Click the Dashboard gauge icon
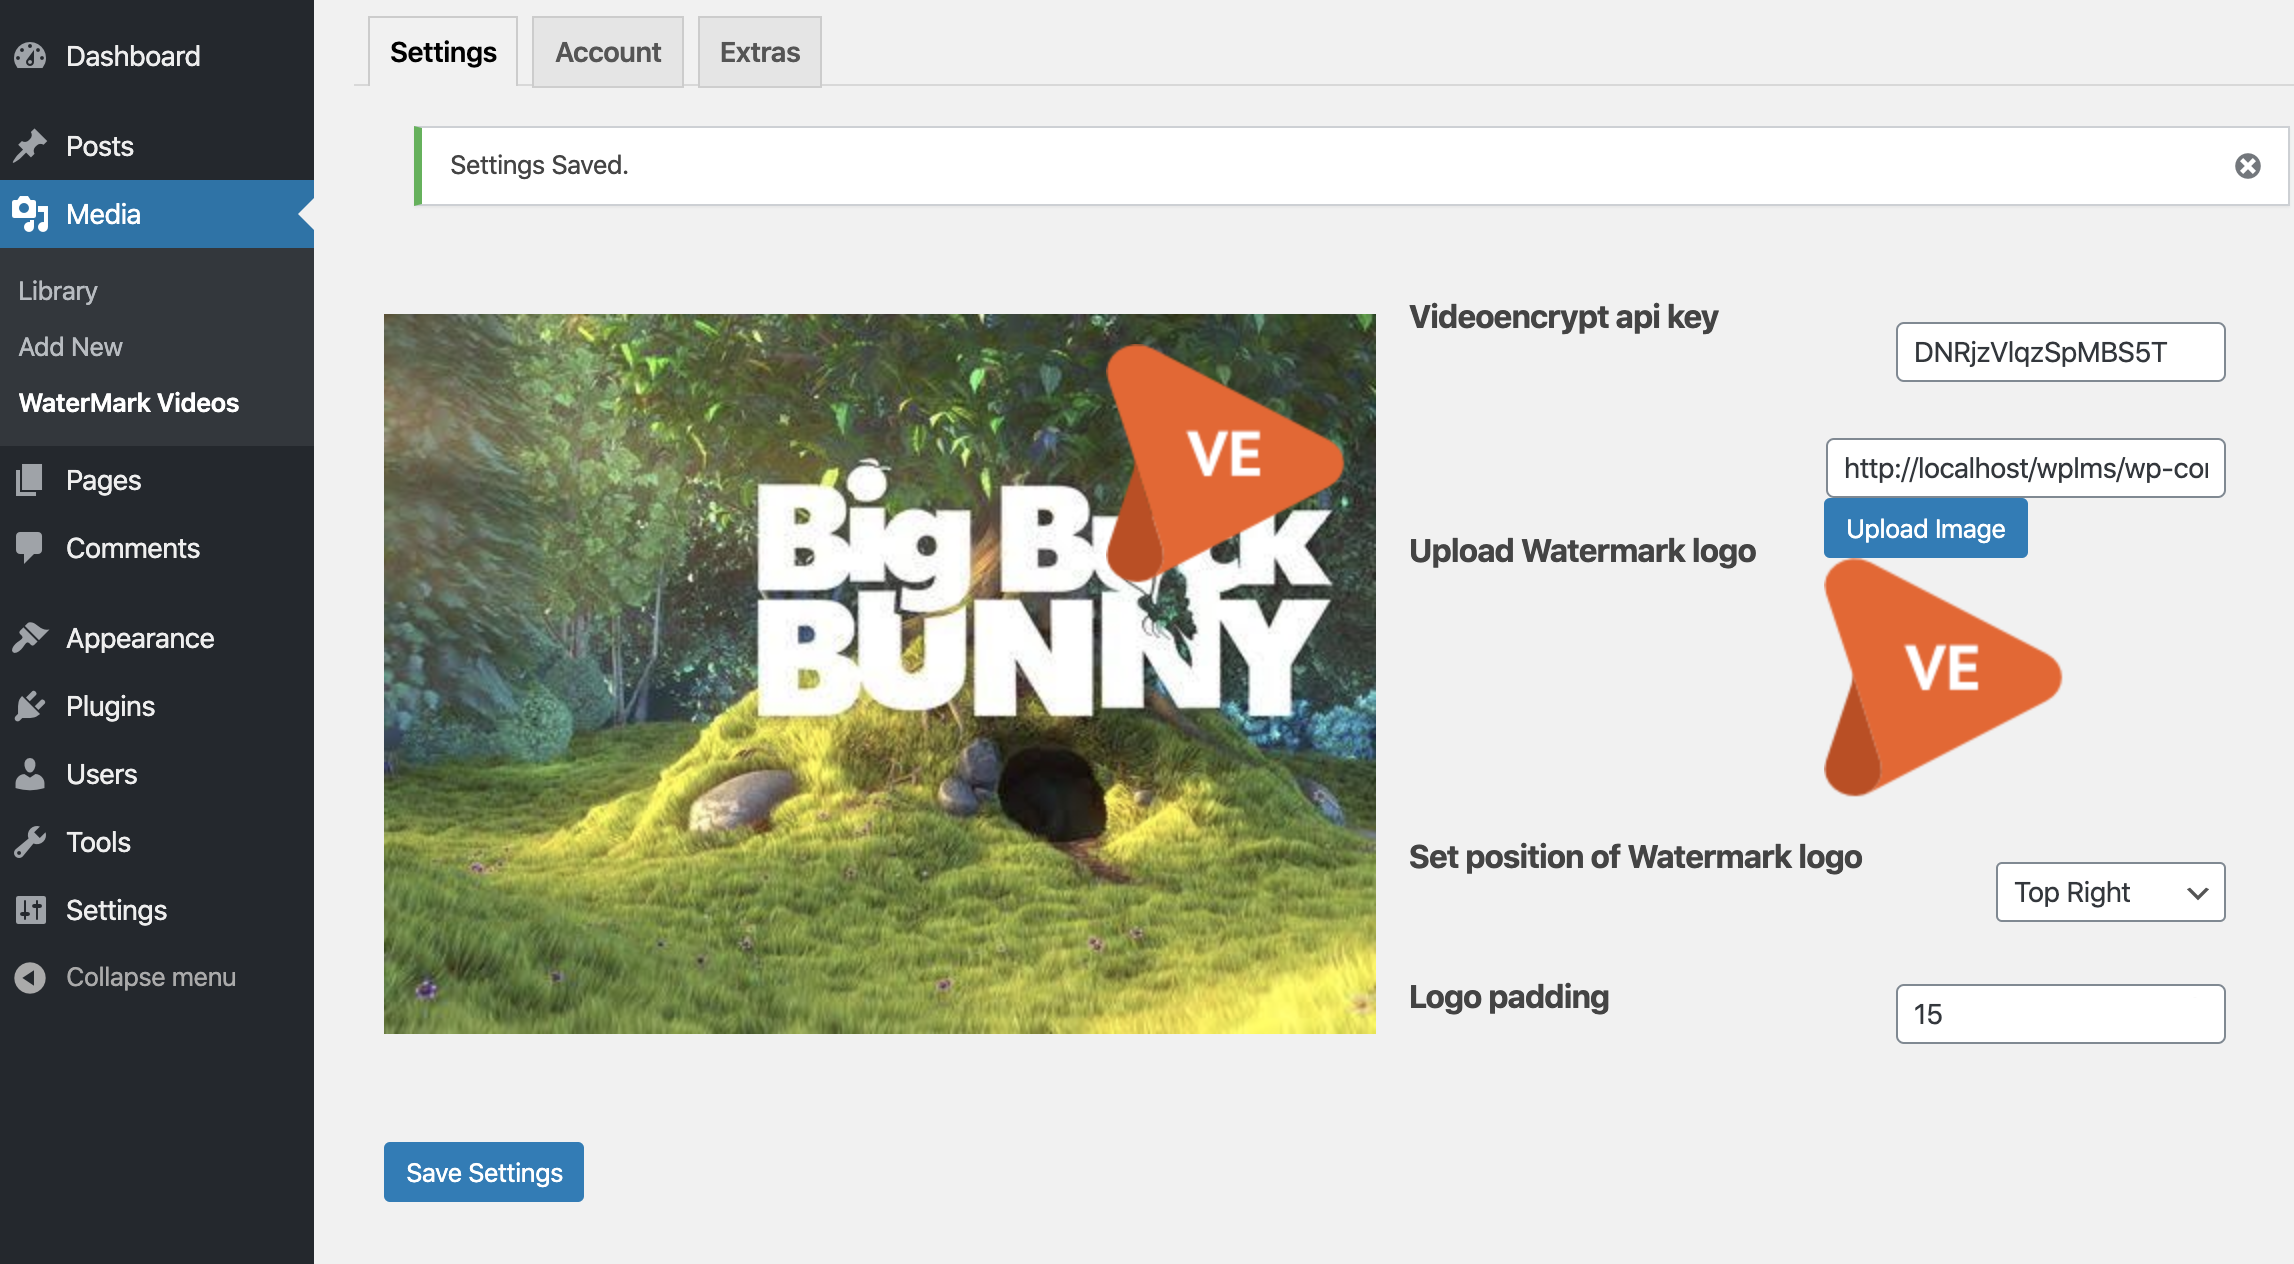 (30, 56)
